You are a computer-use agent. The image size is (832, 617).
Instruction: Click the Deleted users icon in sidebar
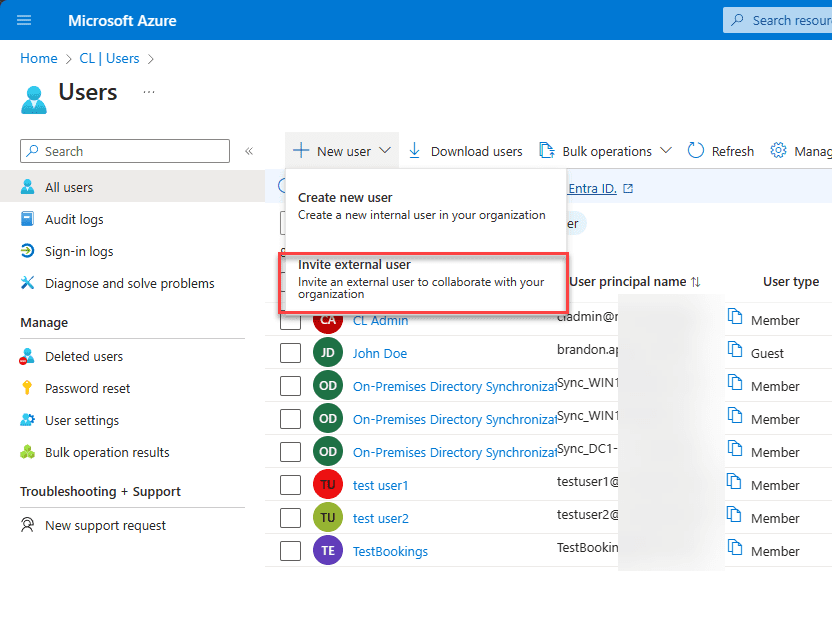pyautogui.click(x=27, y=356)
